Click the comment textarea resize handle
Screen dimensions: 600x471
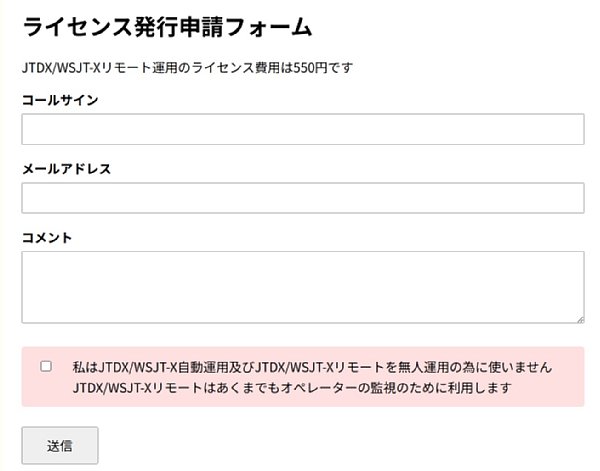[579, 318]
